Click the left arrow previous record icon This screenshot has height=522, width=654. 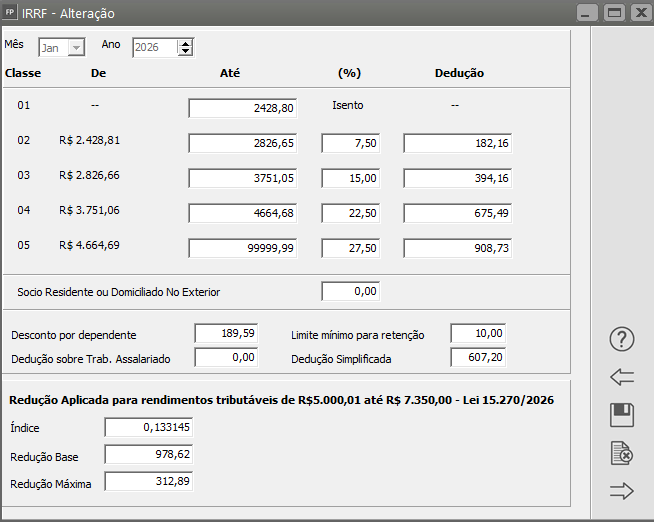pyautogui.click(x=622, y=377)
